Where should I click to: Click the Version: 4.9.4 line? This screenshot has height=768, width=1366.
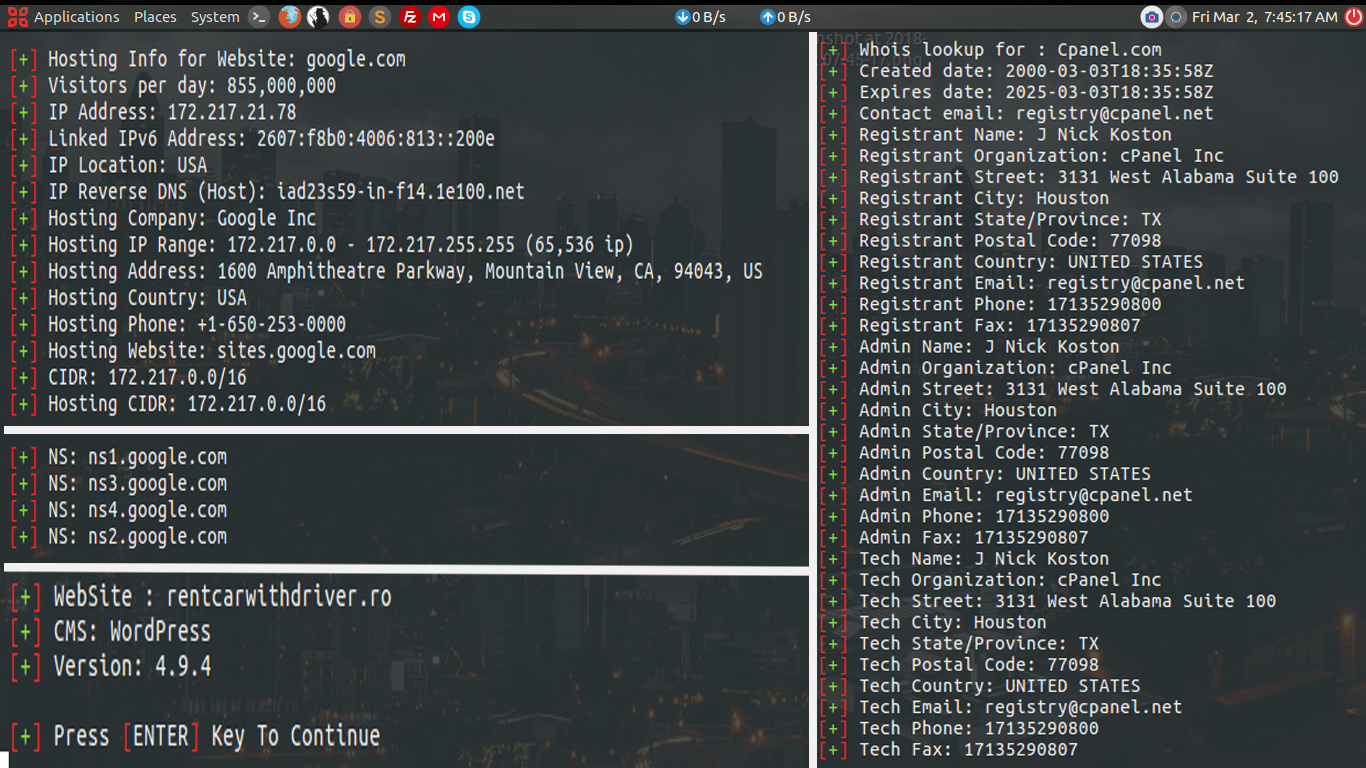(x=111, y=667)
